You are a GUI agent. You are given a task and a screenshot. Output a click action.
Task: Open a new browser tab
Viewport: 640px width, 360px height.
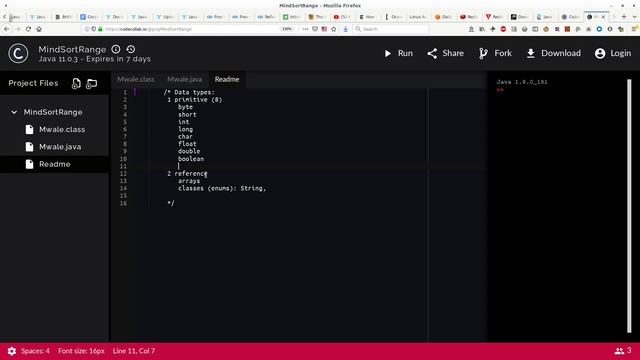tap(624, 17)
